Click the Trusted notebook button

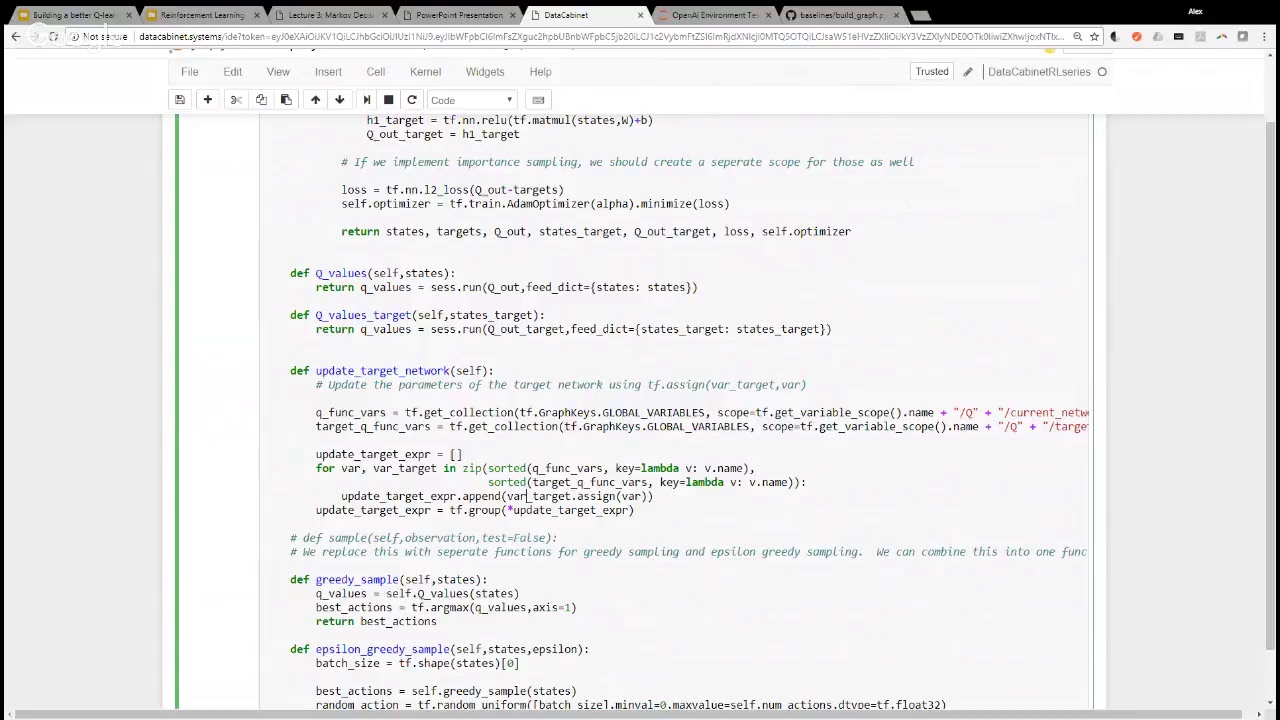pos(932,72)
